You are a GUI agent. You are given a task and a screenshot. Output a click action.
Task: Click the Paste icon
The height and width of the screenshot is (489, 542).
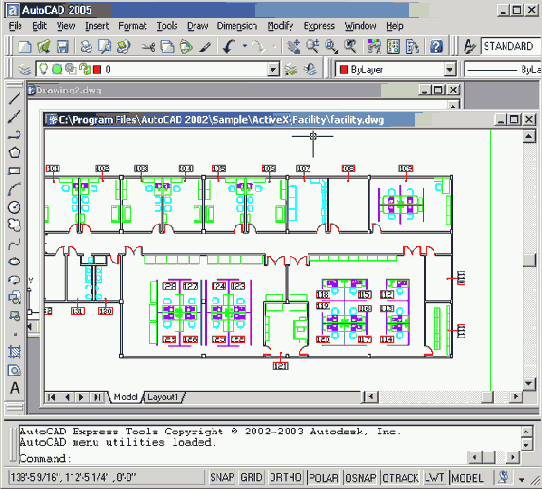(186, 47)
